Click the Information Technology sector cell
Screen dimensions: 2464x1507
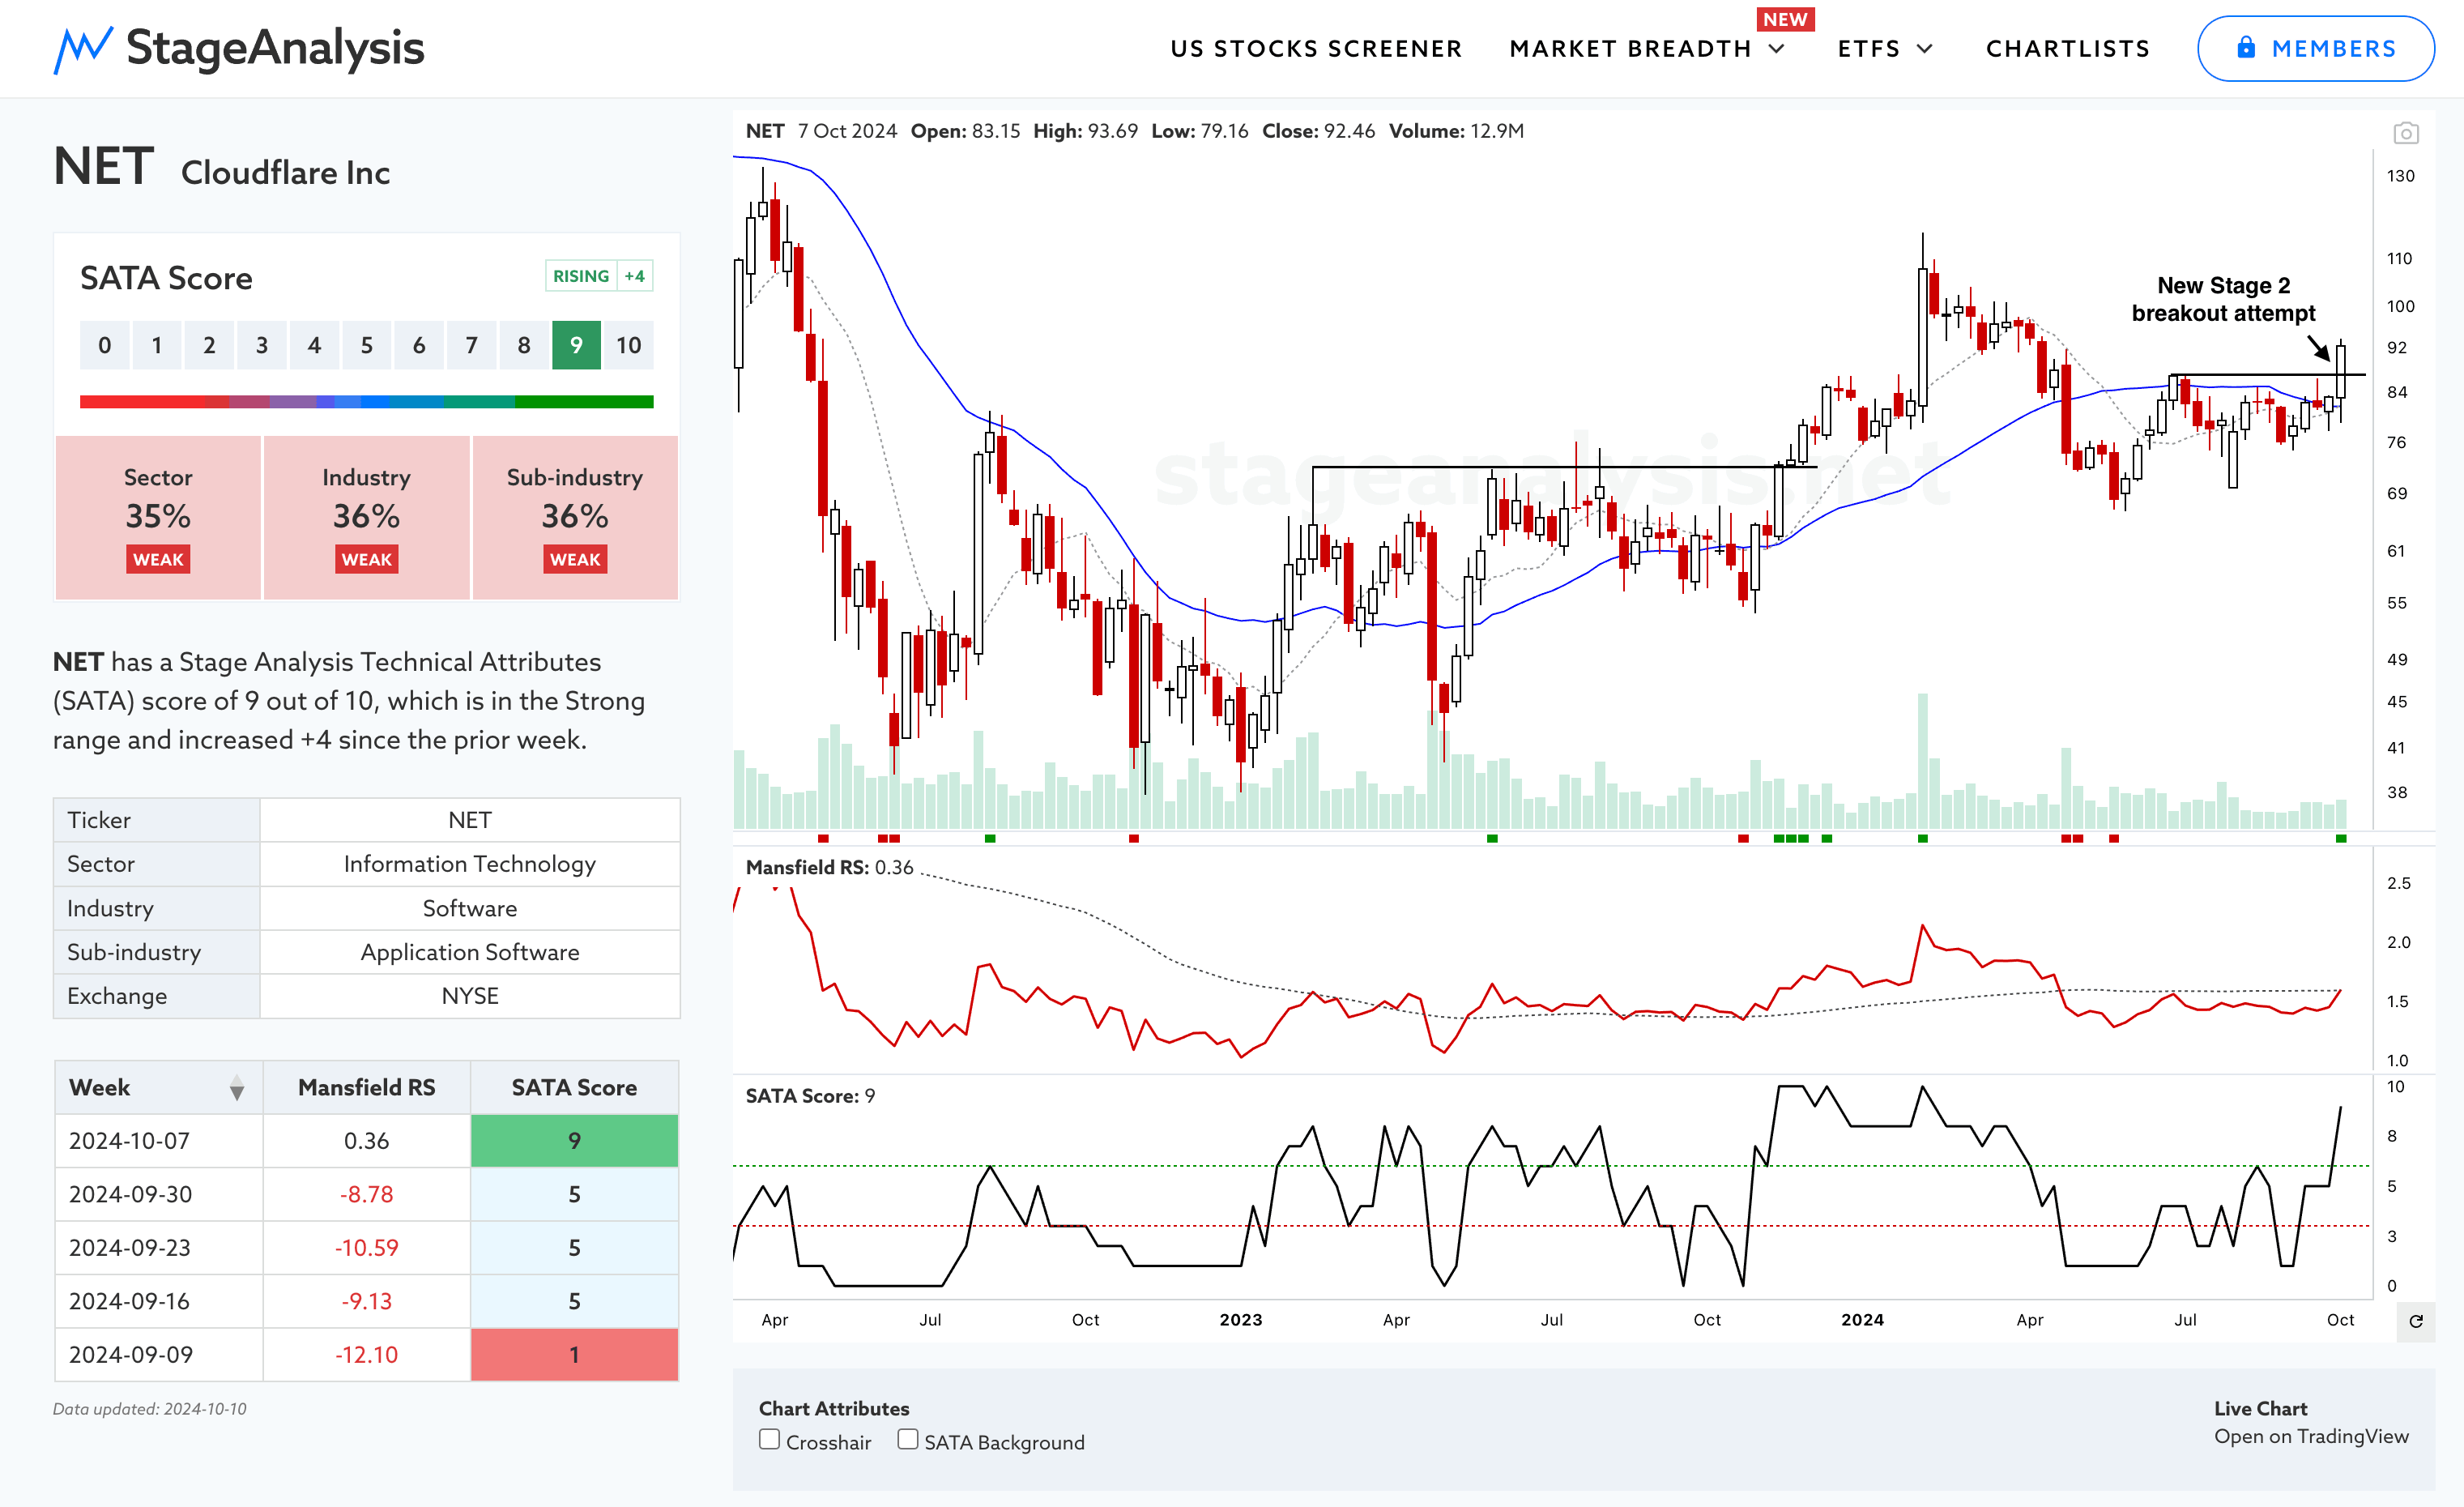click(x=469, y=864)
